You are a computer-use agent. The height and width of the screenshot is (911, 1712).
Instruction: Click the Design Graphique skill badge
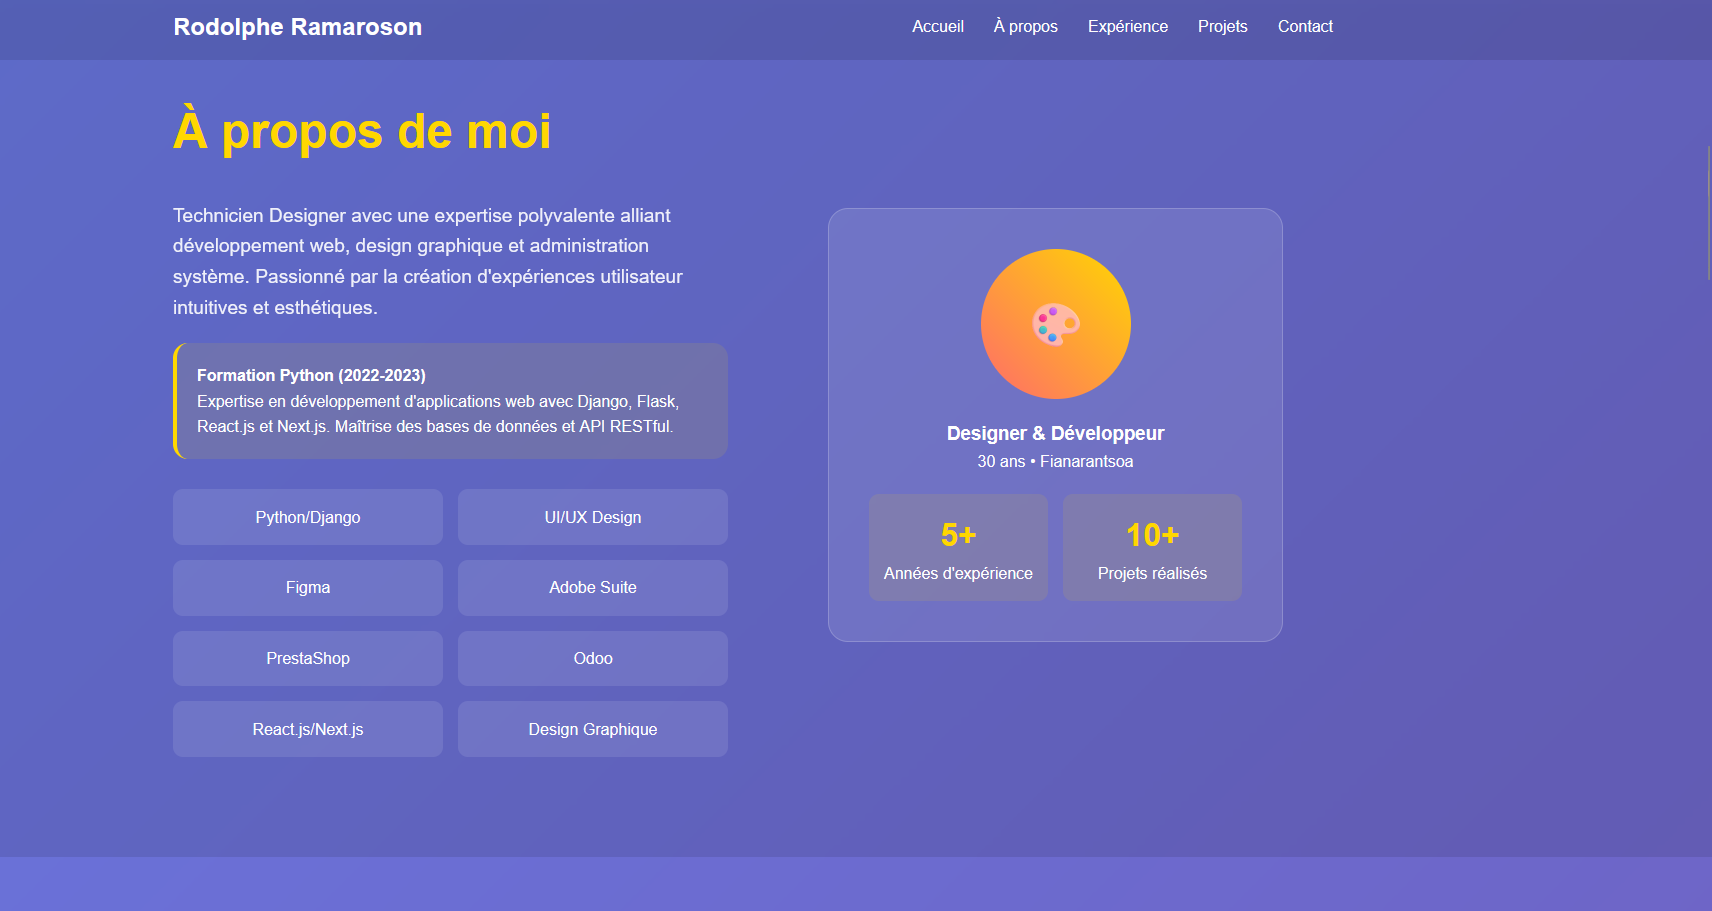coord(592,729)
